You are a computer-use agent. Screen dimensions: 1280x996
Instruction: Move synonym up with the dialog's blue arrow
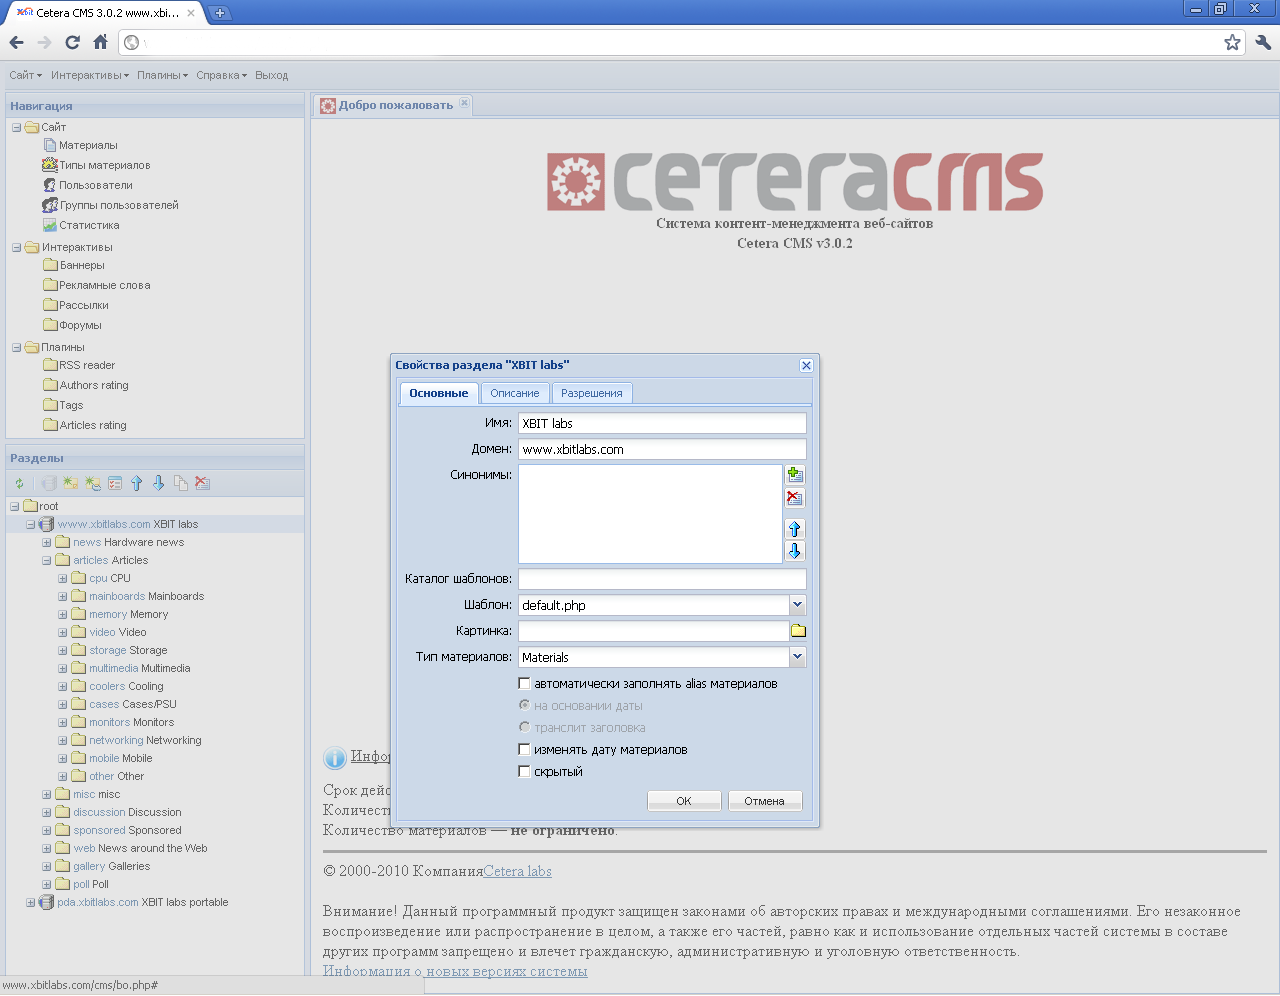pyautogui.click(x=795, y=529)
